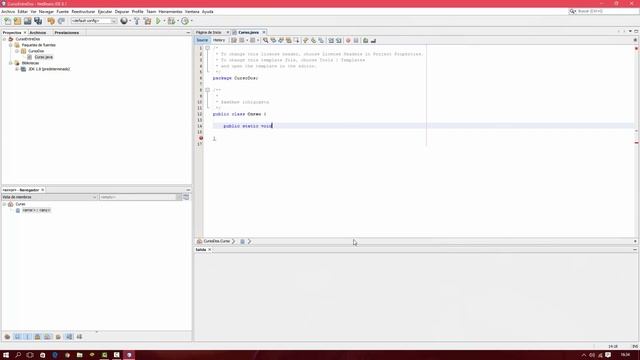Open the navigator filter combo box
The height and width of the screenshot is (360, 640).
[141, 197]
